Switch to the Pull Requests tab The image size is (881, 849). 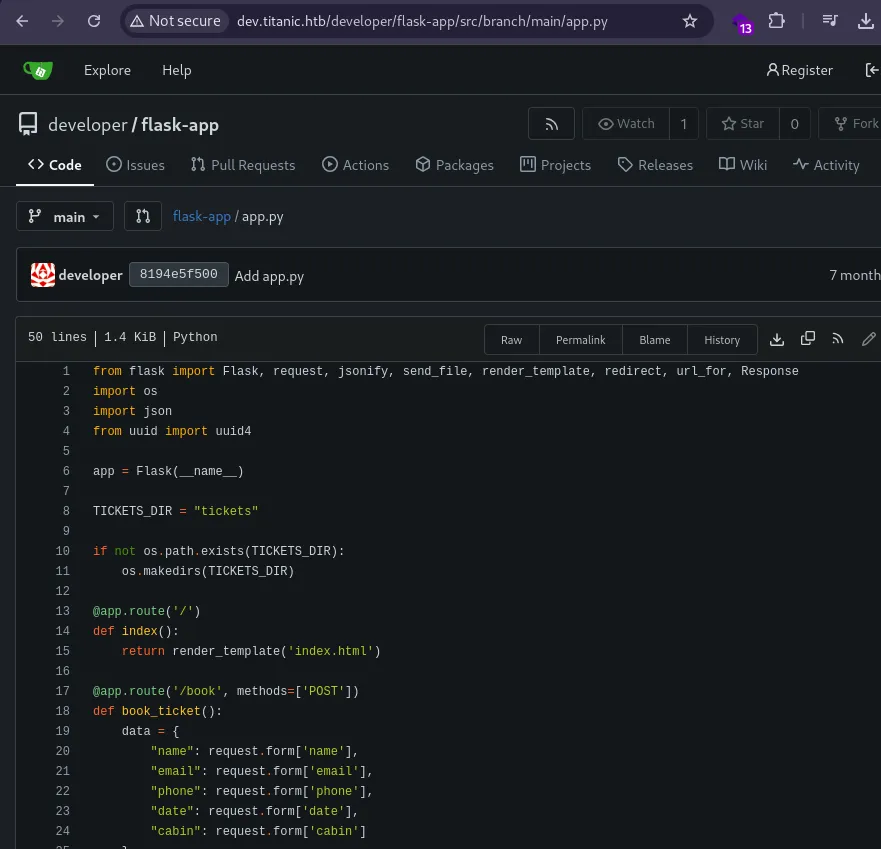tap(243, 165)
